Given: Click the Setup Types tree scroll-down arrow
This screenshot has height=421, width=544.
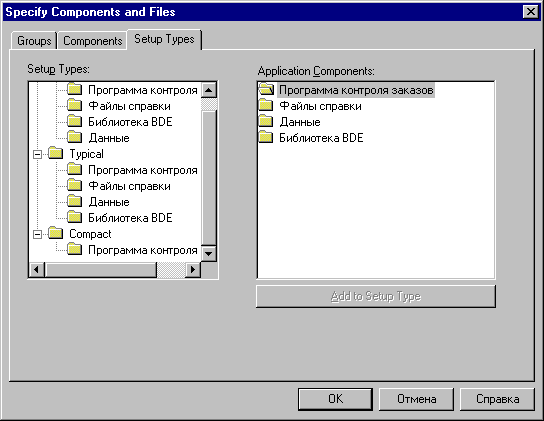Looking at the screenshot, I should click(x=209, y=253).
